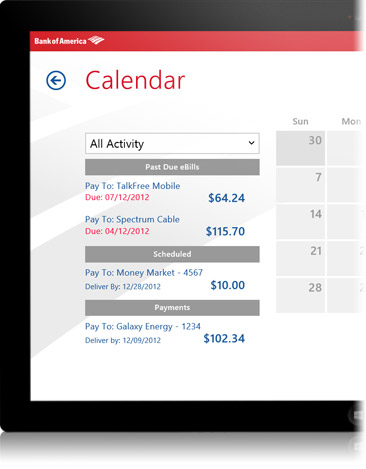Click the dropdown chevron arrow
This screenshot has width=366, height=469.
coord(251,143)
